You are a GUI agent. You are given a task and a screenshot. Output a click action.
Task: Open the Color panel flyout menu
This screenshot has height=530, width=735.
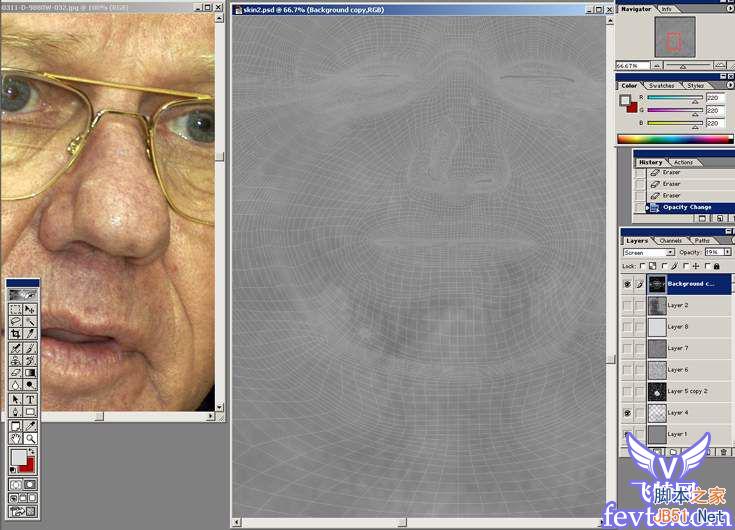click(x=730, y=85)
